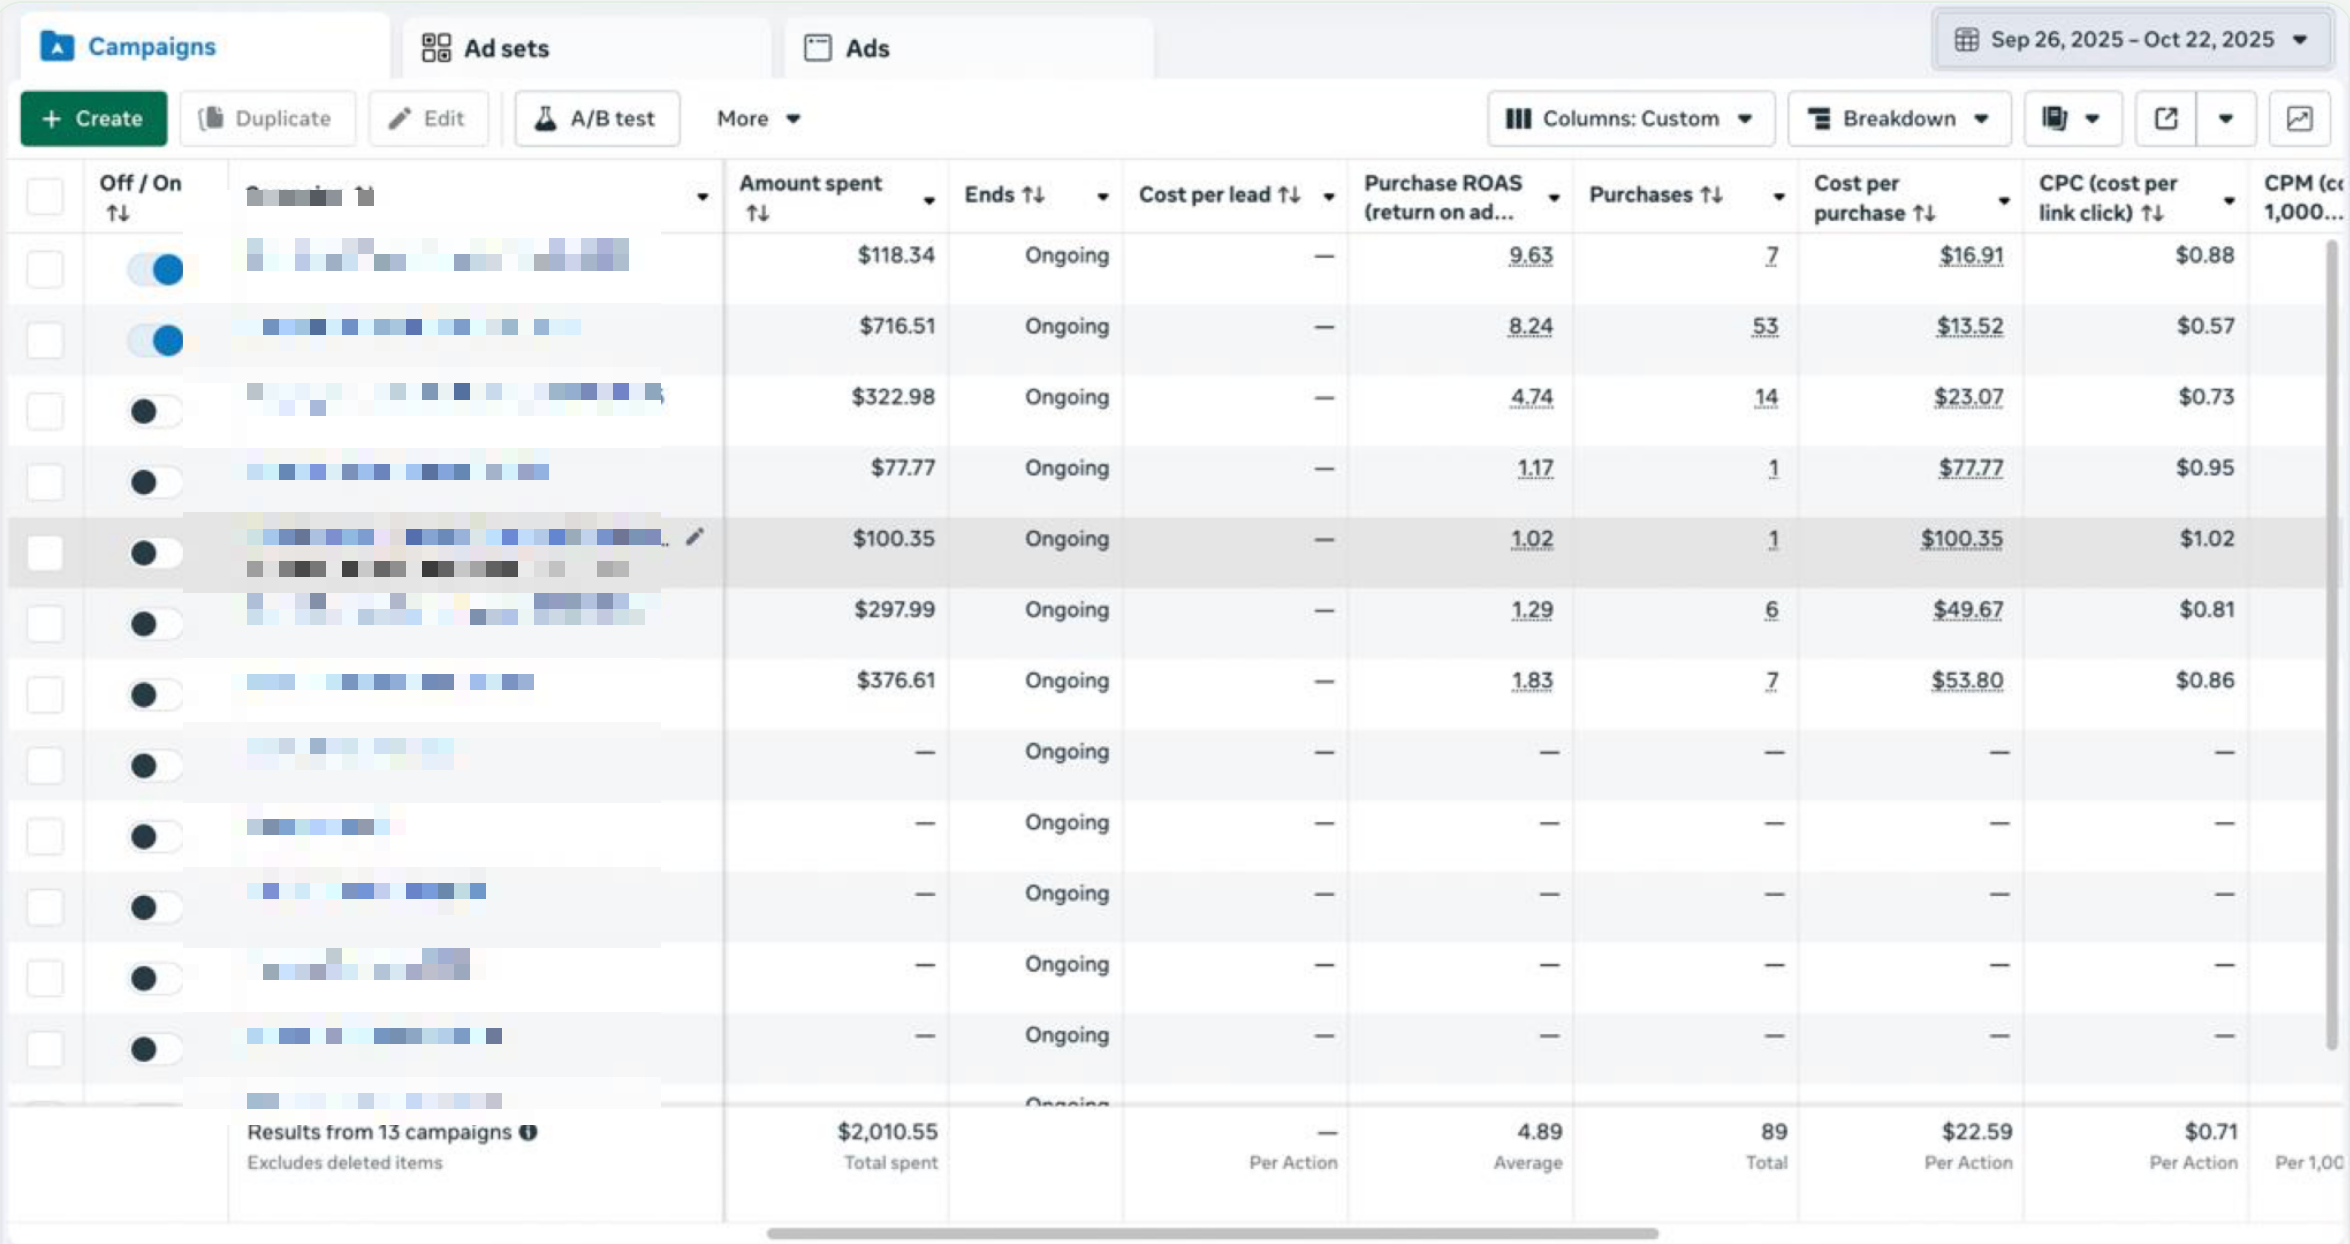Open the date range picker Sep 26 – Oct 22

[x=2132, y=40]
